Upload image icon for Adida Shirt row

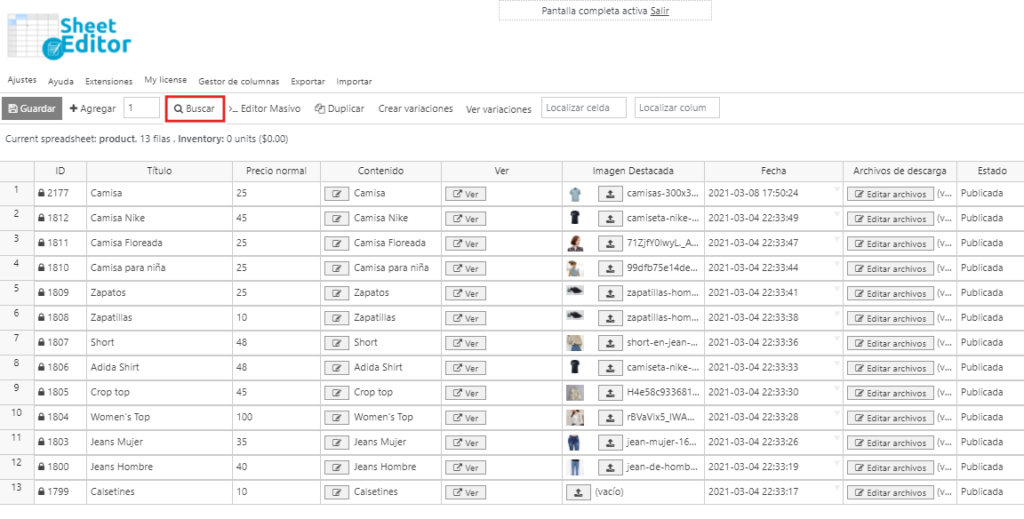pos(610,368)
